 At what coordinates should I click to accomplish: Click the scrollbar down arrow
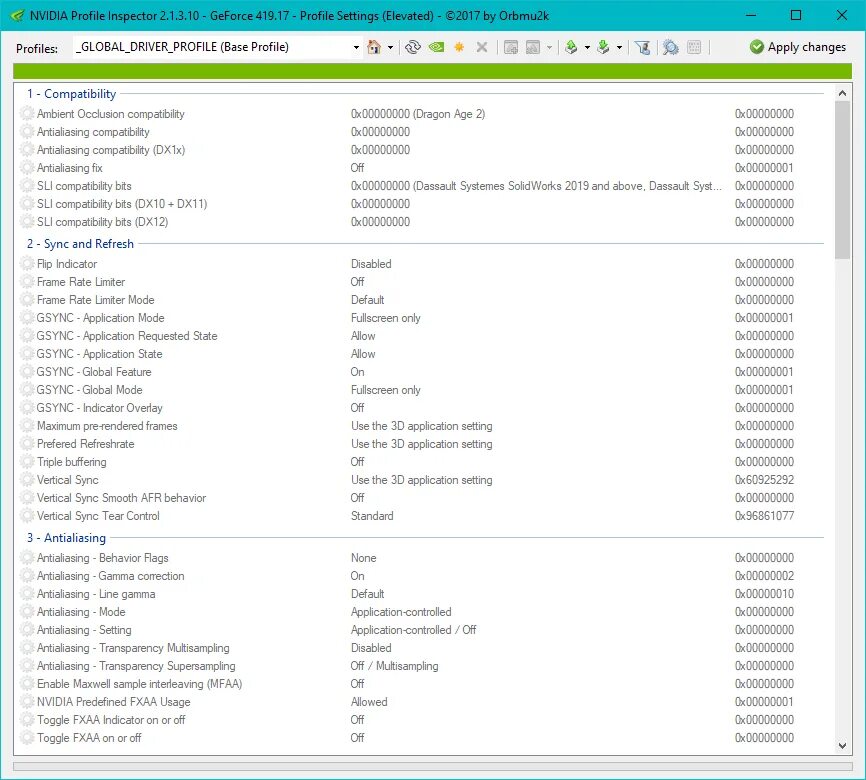(842, 746)
